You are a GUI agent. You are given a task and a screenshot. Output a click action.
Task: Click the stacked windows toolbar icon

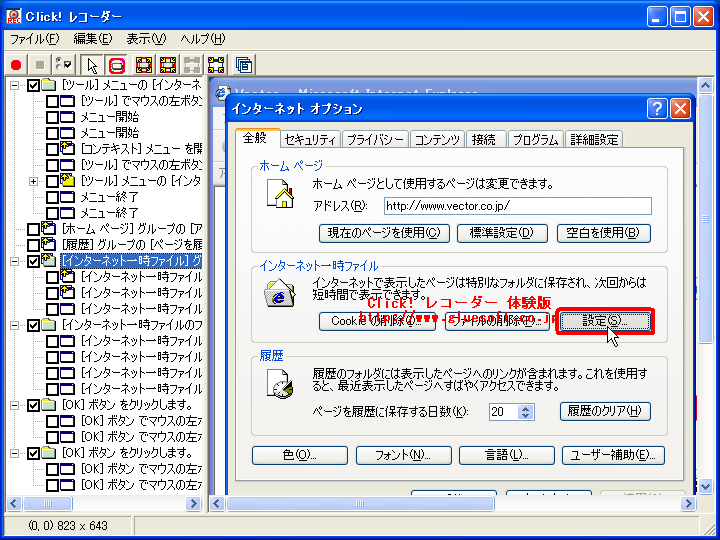coord(244,65)
